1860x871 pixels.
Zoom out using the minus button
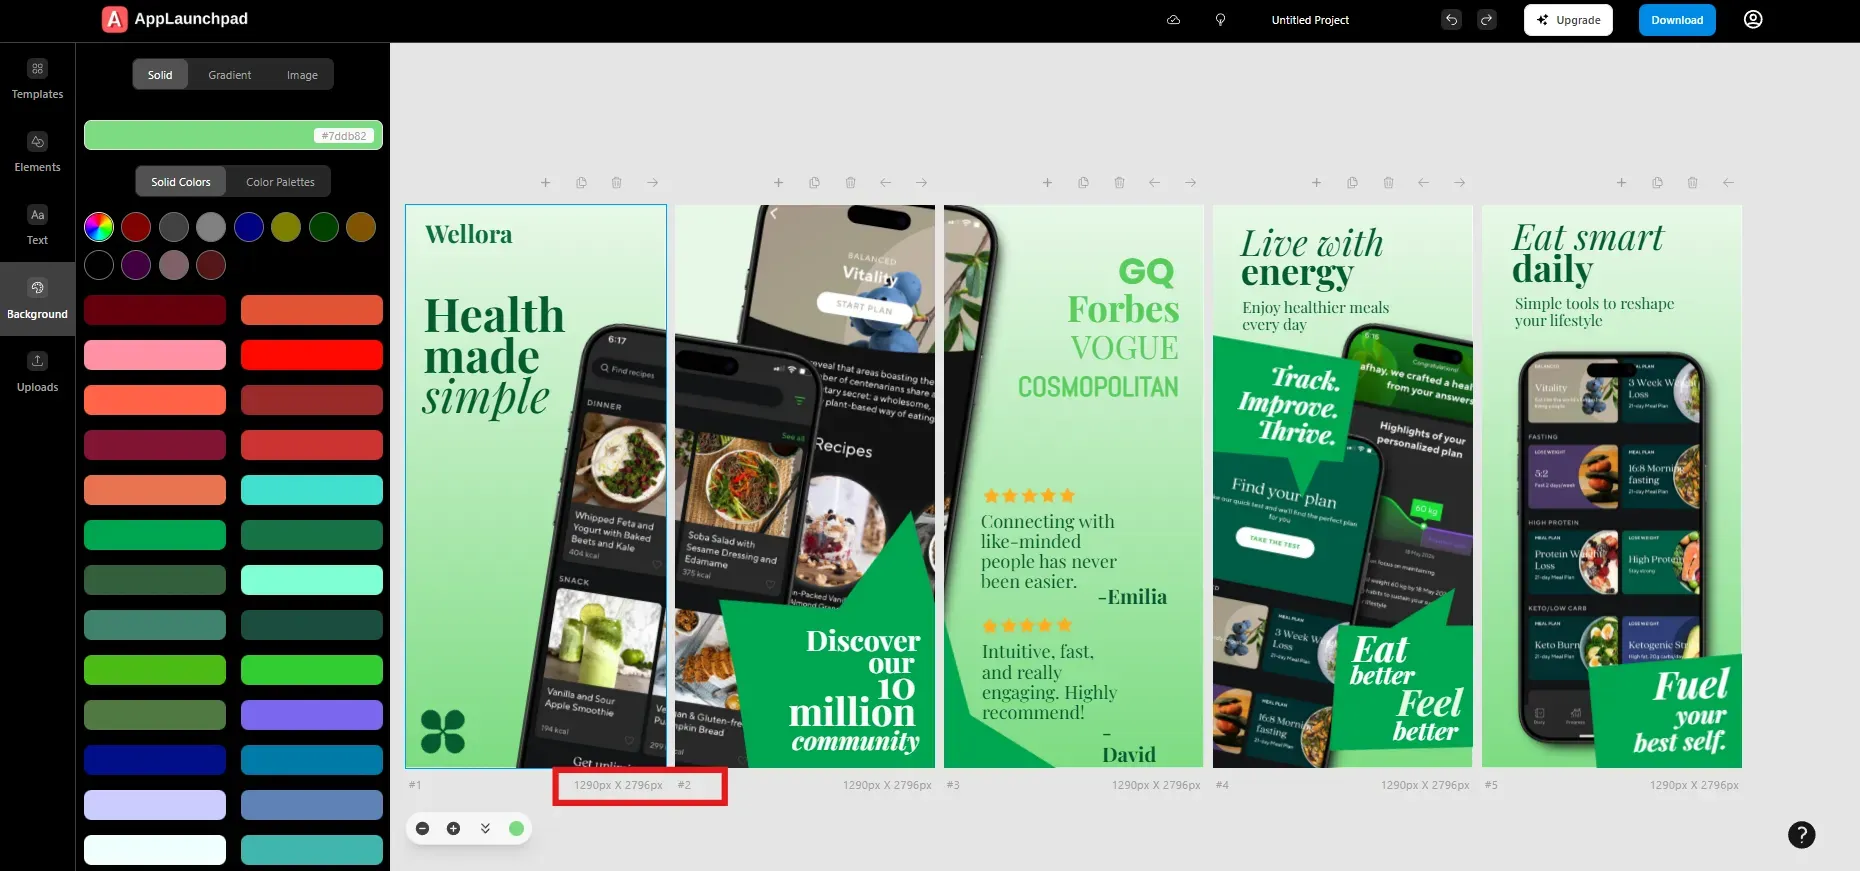pyautogui.click(x=423, y=829)
